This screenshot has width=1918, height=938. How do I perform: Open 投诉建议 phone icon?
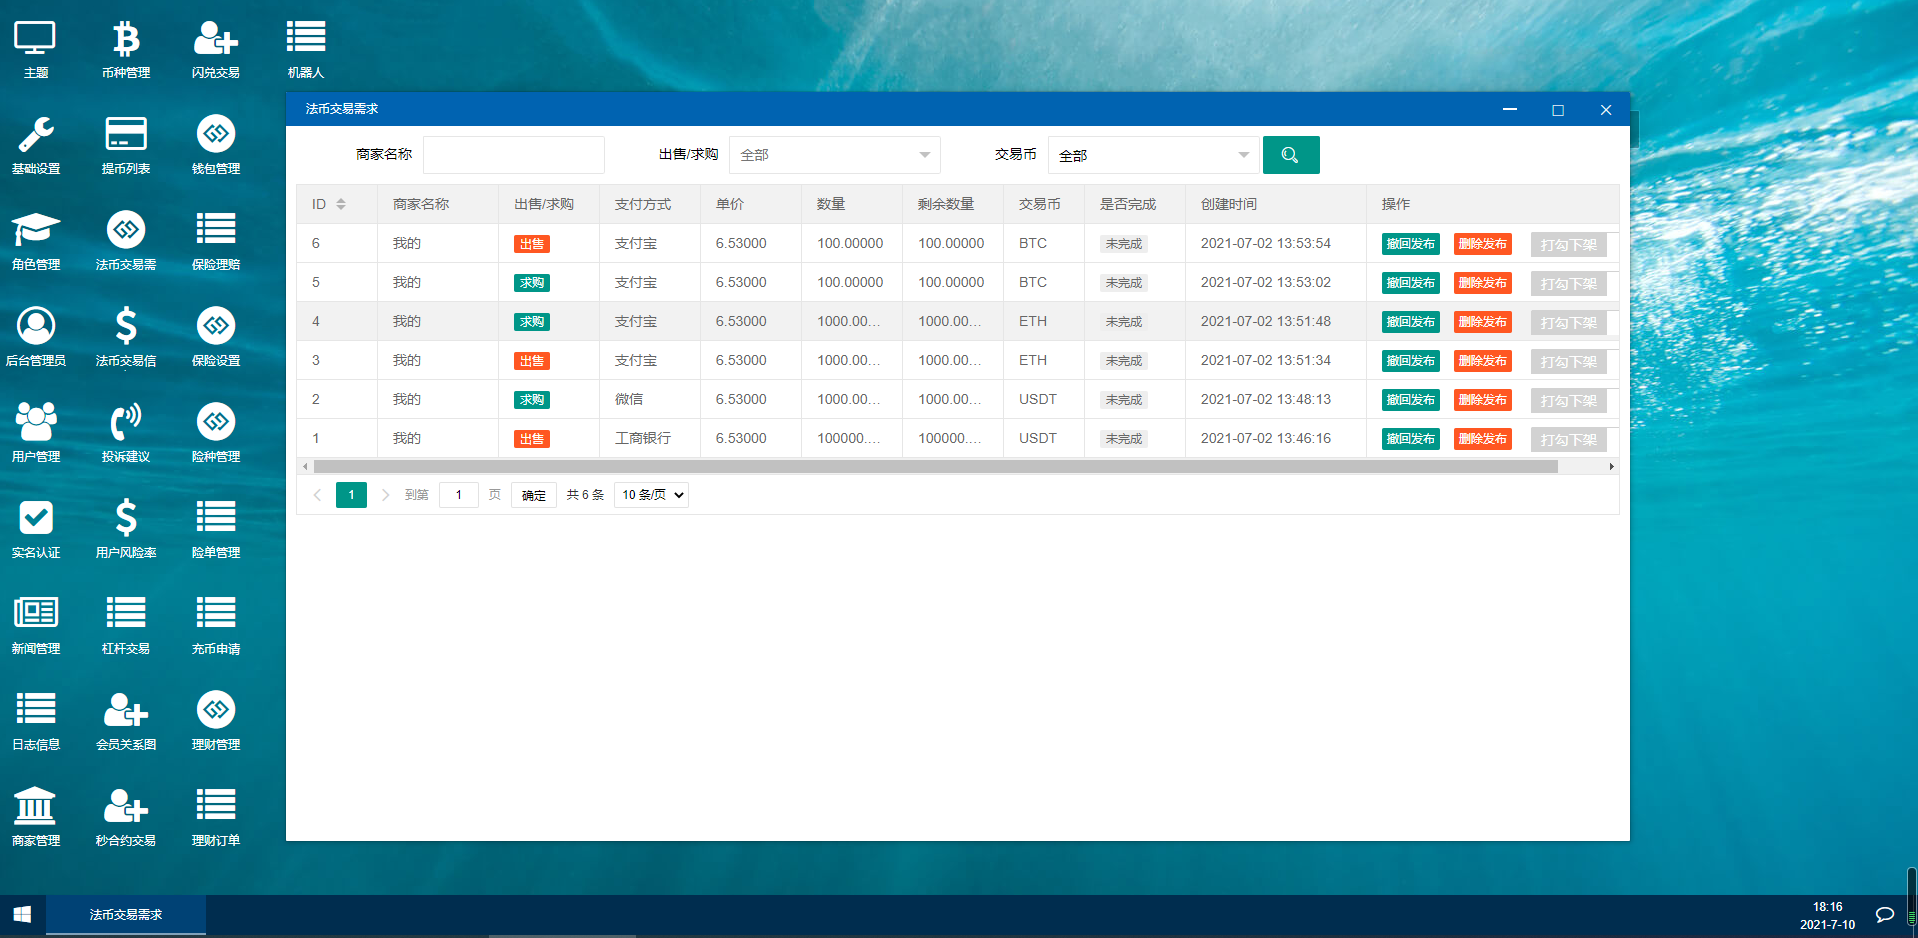[x=126, y=433]
